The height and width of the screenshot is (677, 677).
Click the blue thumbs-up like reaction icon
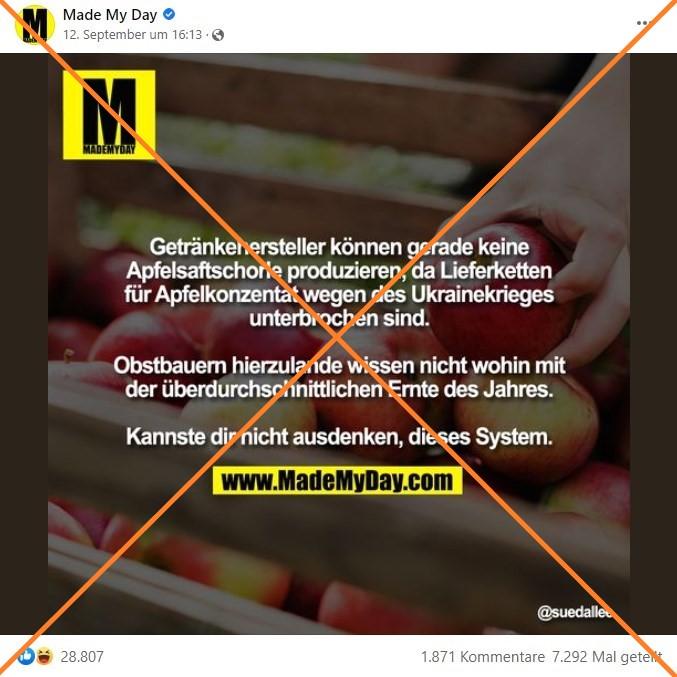(x=27, y=657)
